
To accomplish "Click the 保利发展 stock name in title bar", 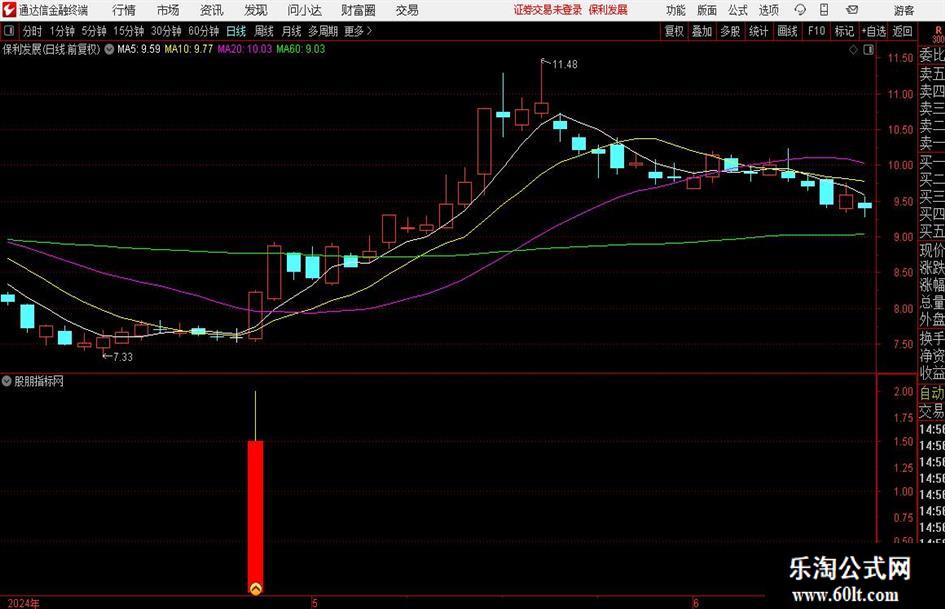I will 608,10.
